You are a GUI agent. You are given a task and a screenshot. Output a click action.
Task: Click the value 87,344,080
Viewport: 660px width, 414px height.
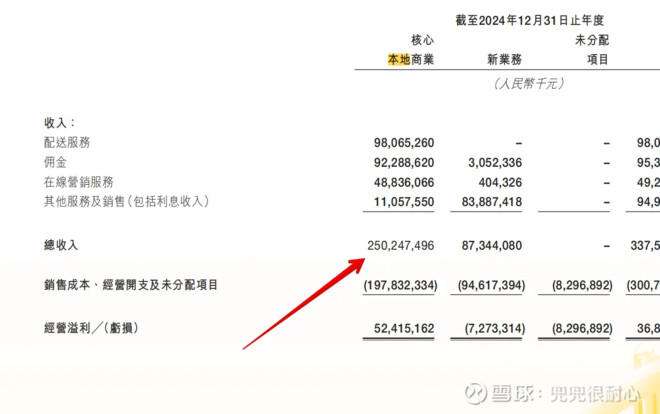pos(492,246)
